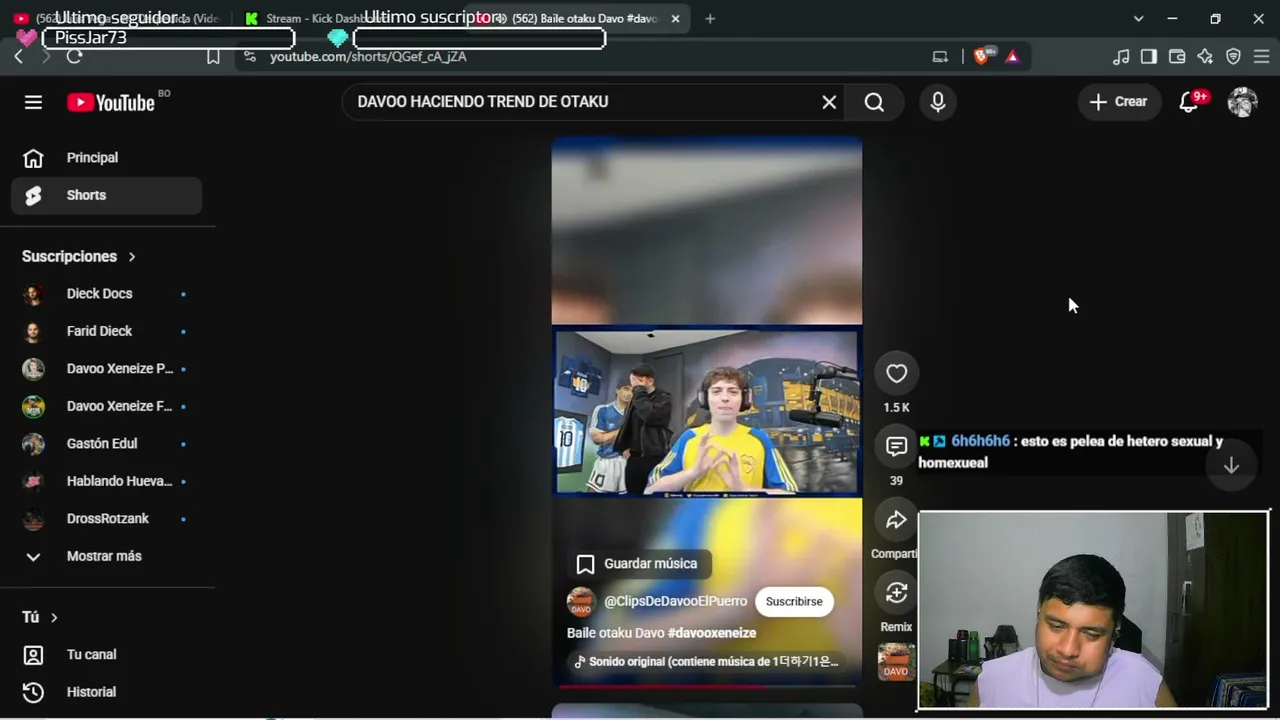Select Shorts in the sidebar
Viewport: 1280px width, 720px height.
107,196
